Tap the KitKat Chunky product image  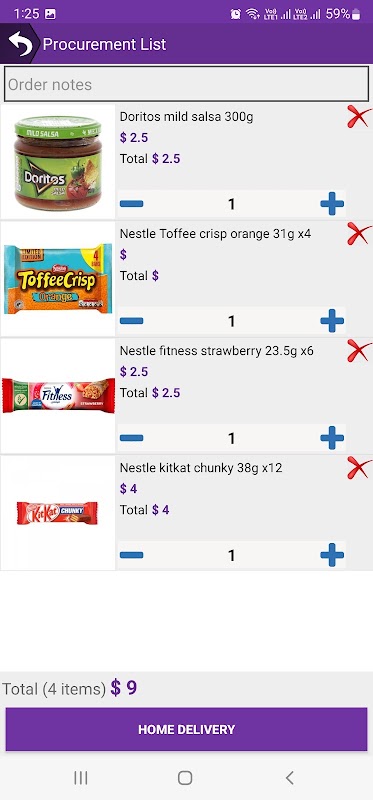pyautogui.click(x=58, y=513)
